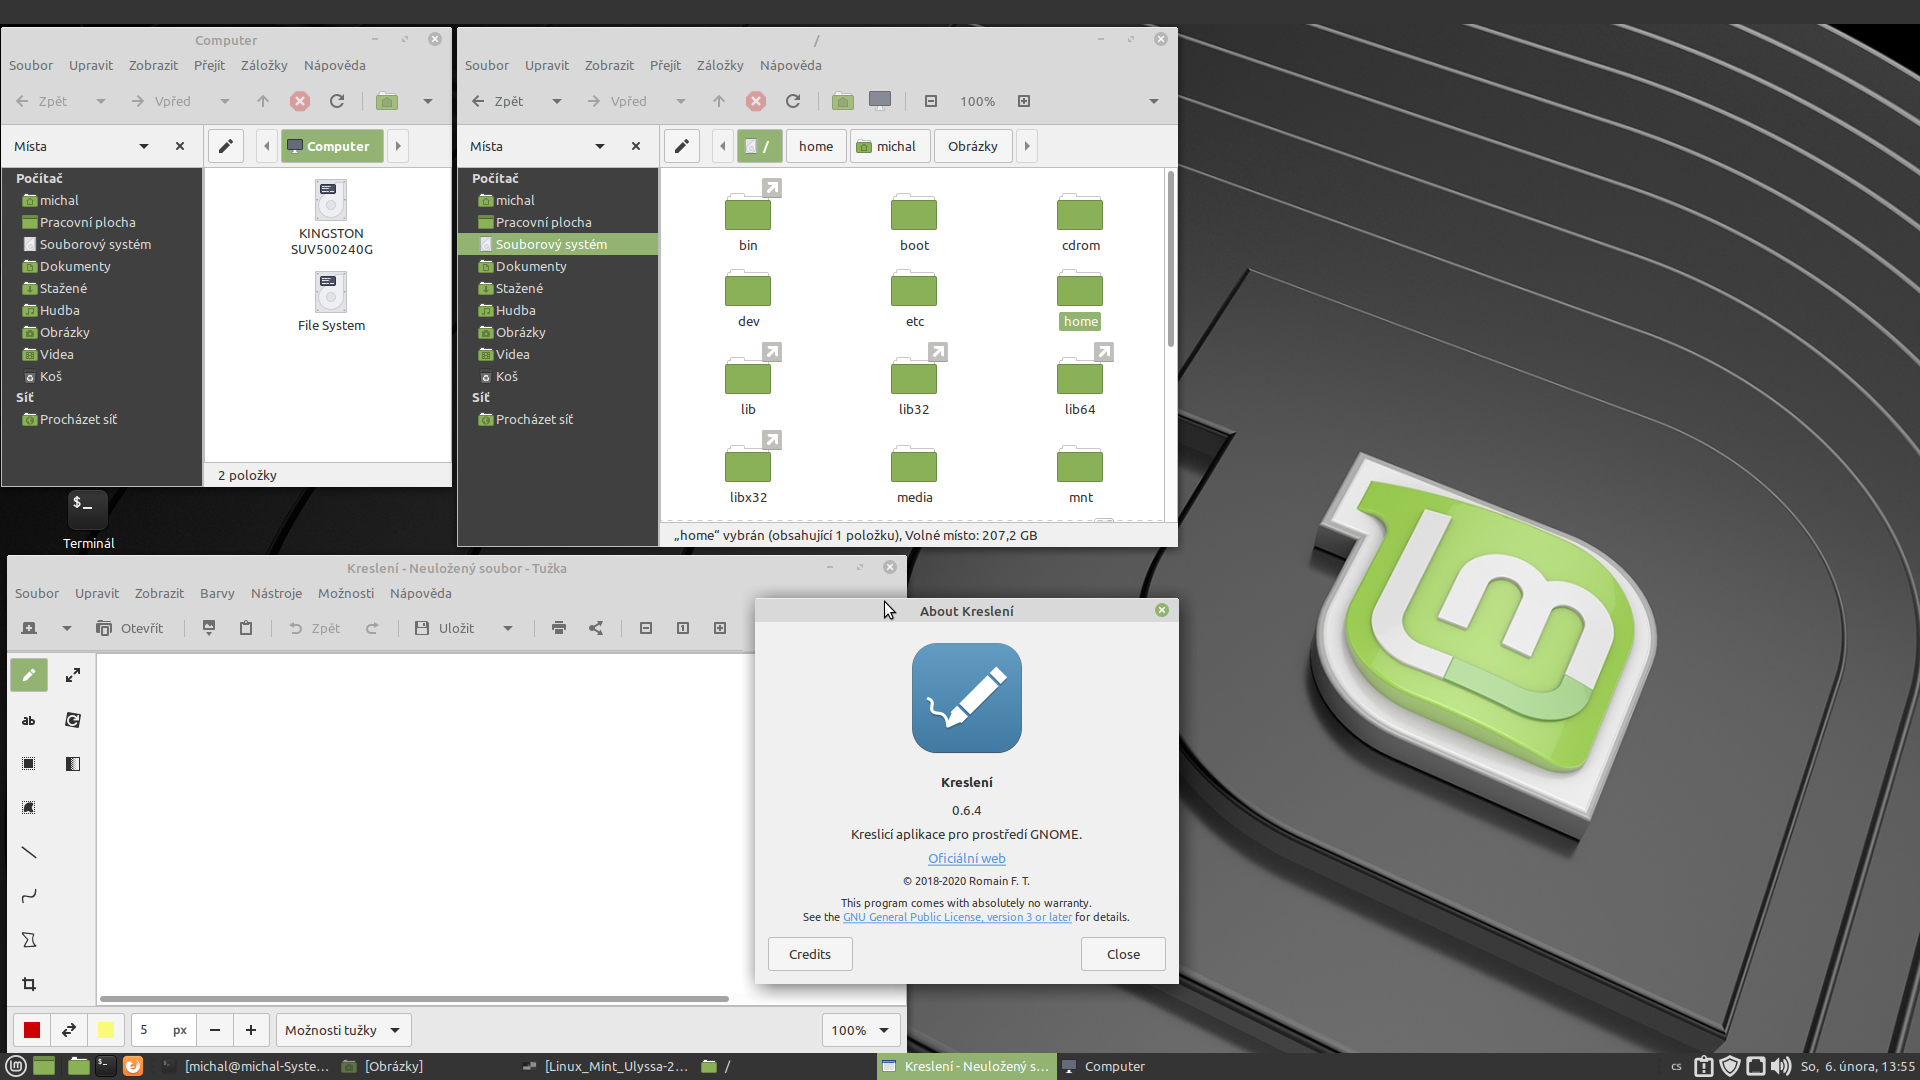Expand the 100% zoom dropdown in Kreslení
Screen dimensions: 1920x1080
pos(860,1030)
